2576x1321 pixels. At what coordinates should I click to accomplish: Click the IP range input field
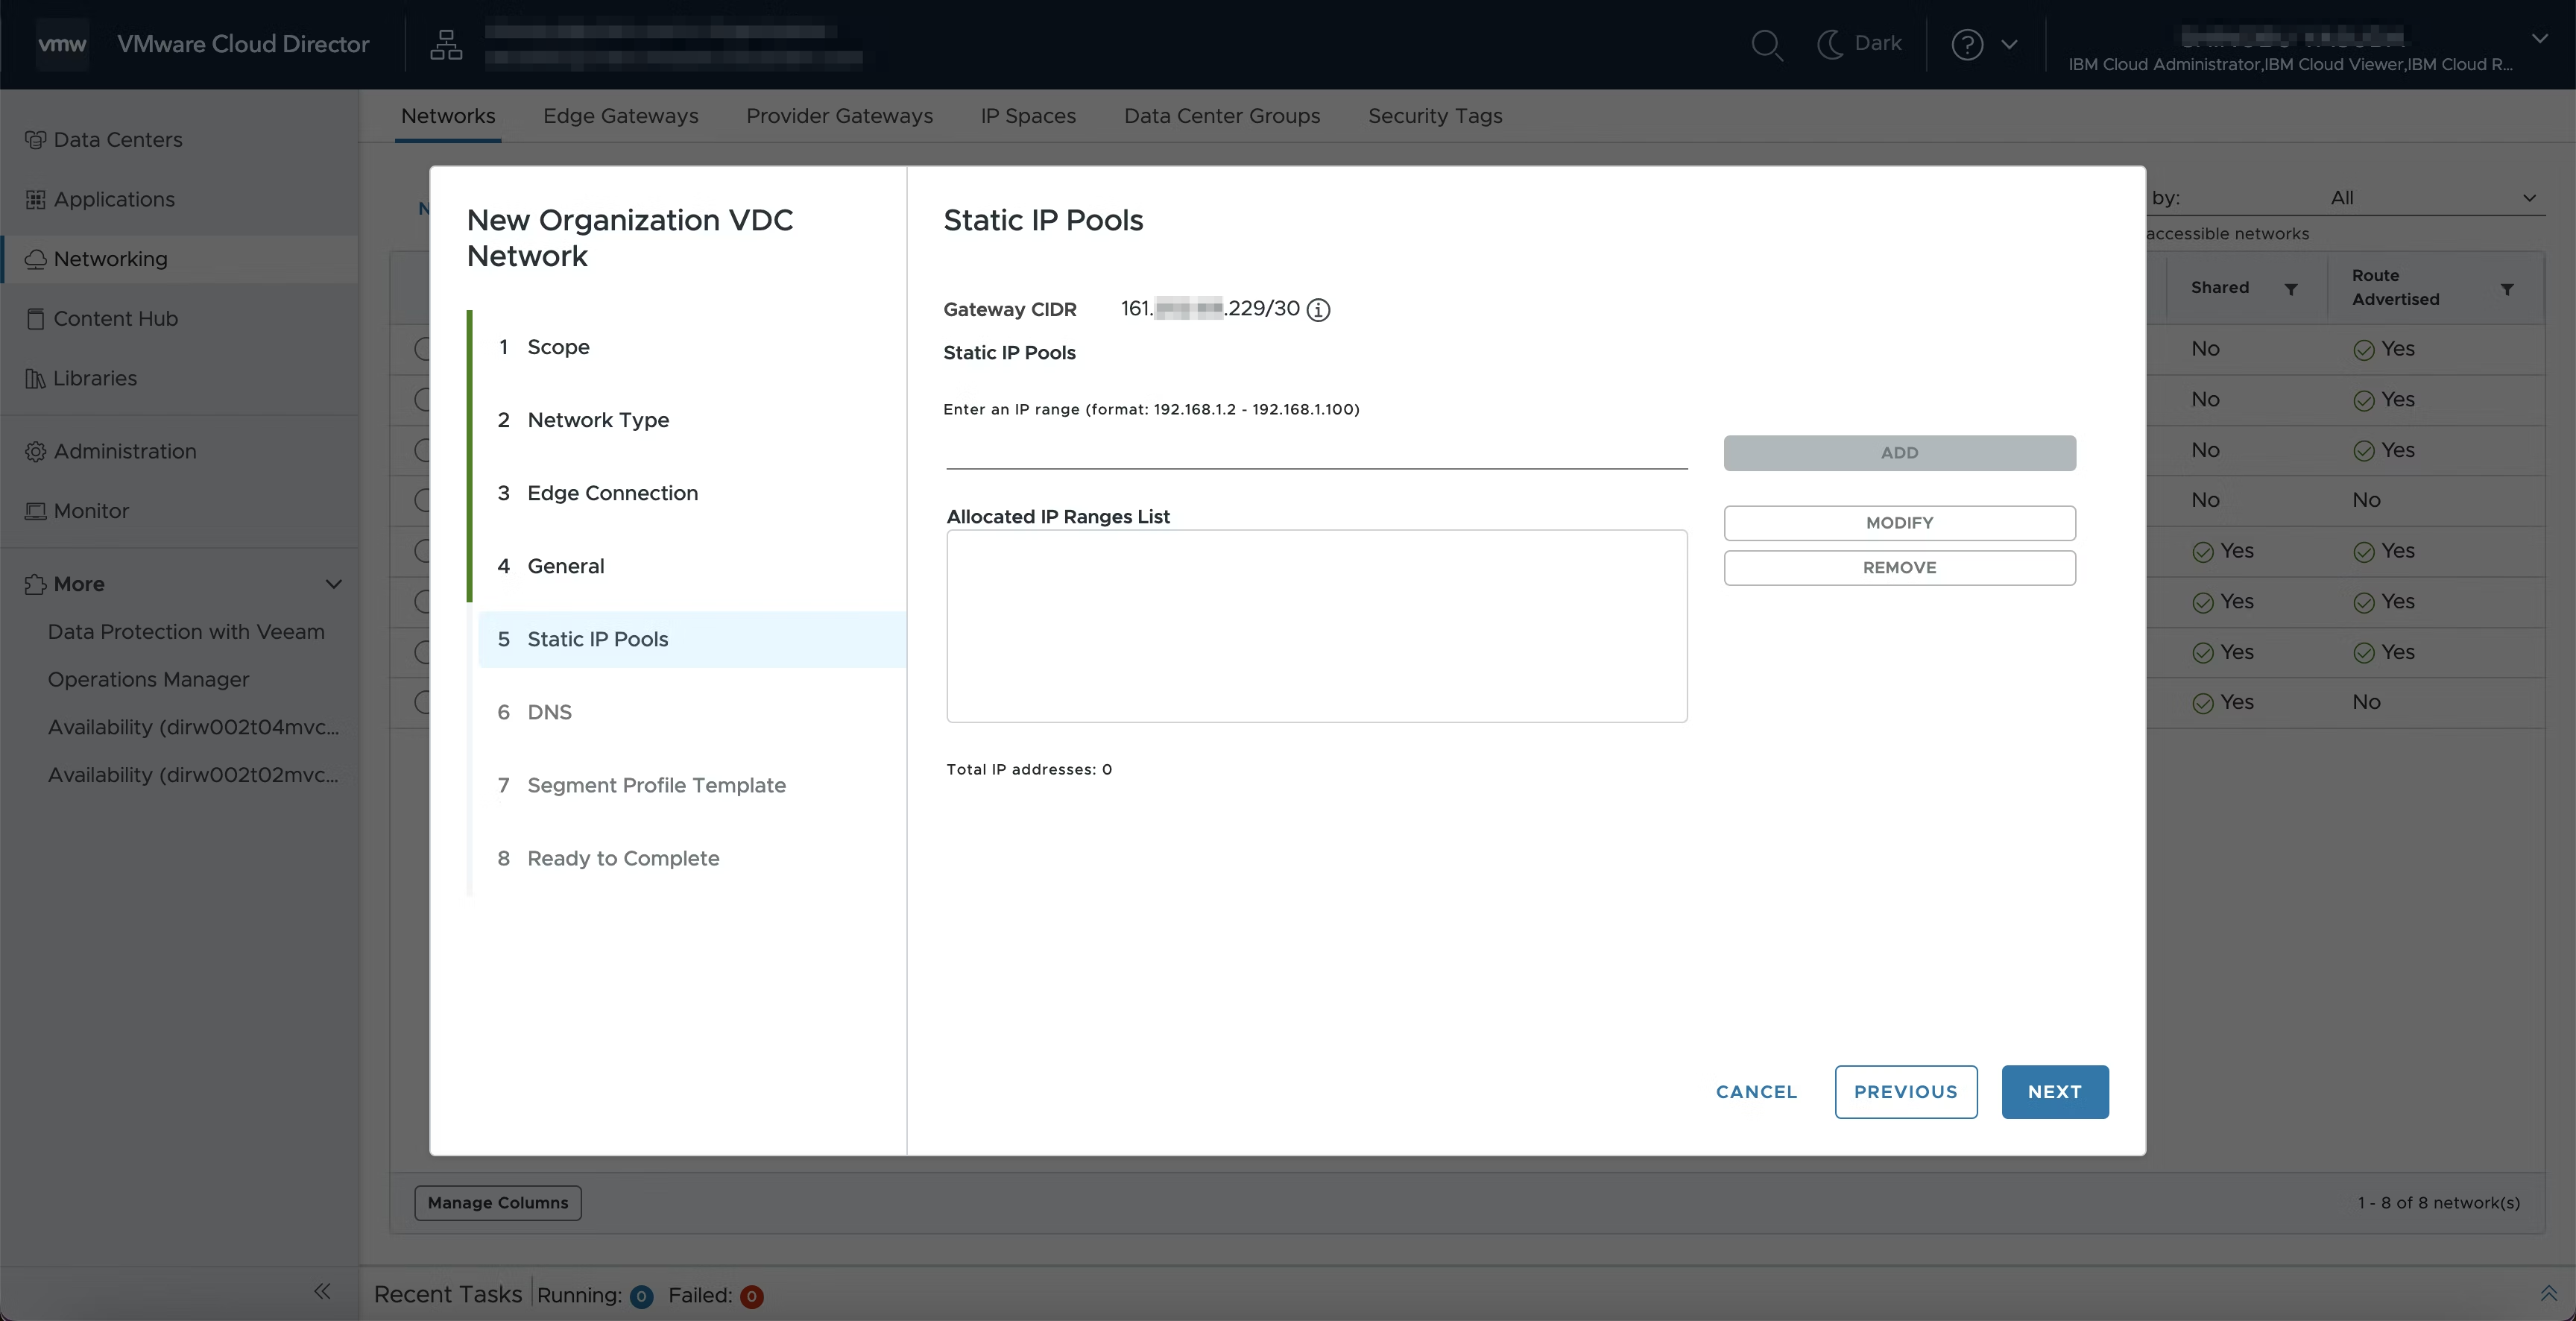(x=1316, y=453)
